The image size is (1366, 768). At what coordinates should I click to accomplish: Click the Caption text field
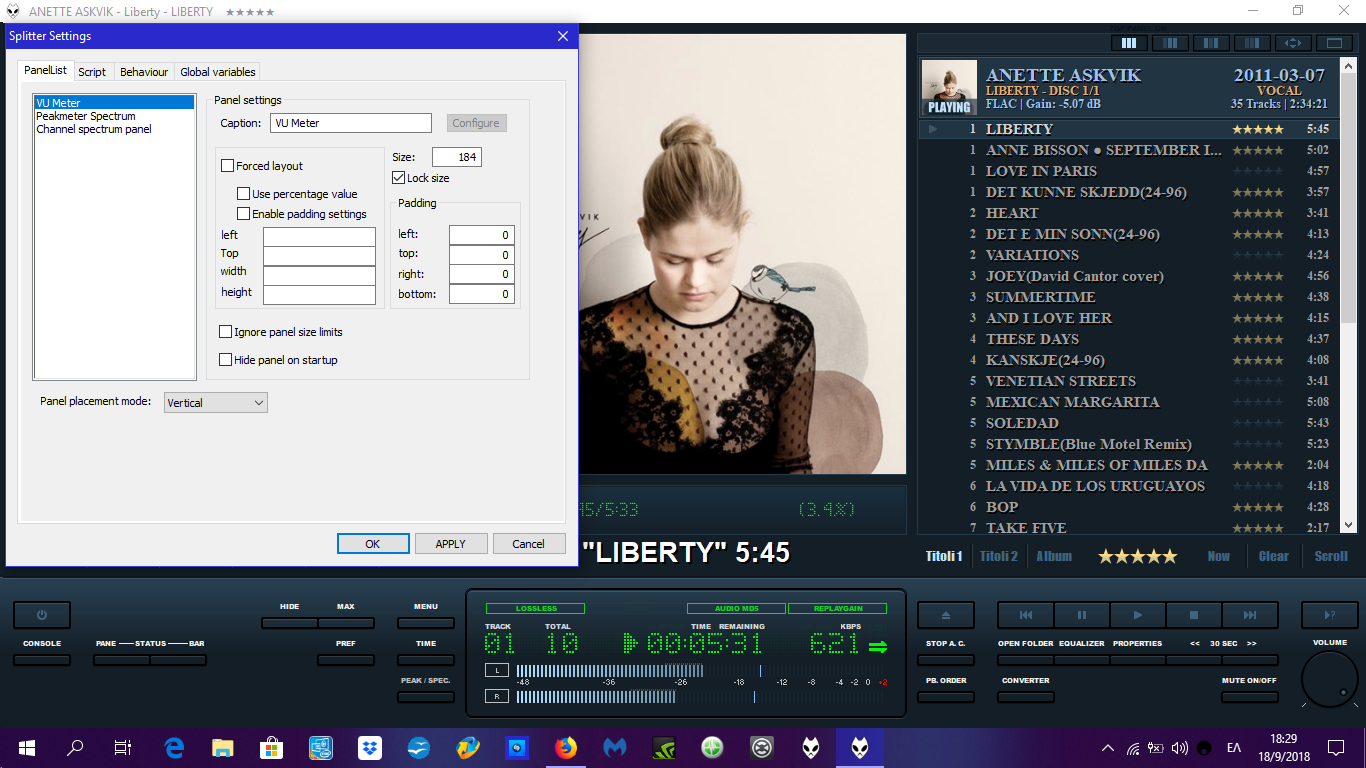[350, 123]
